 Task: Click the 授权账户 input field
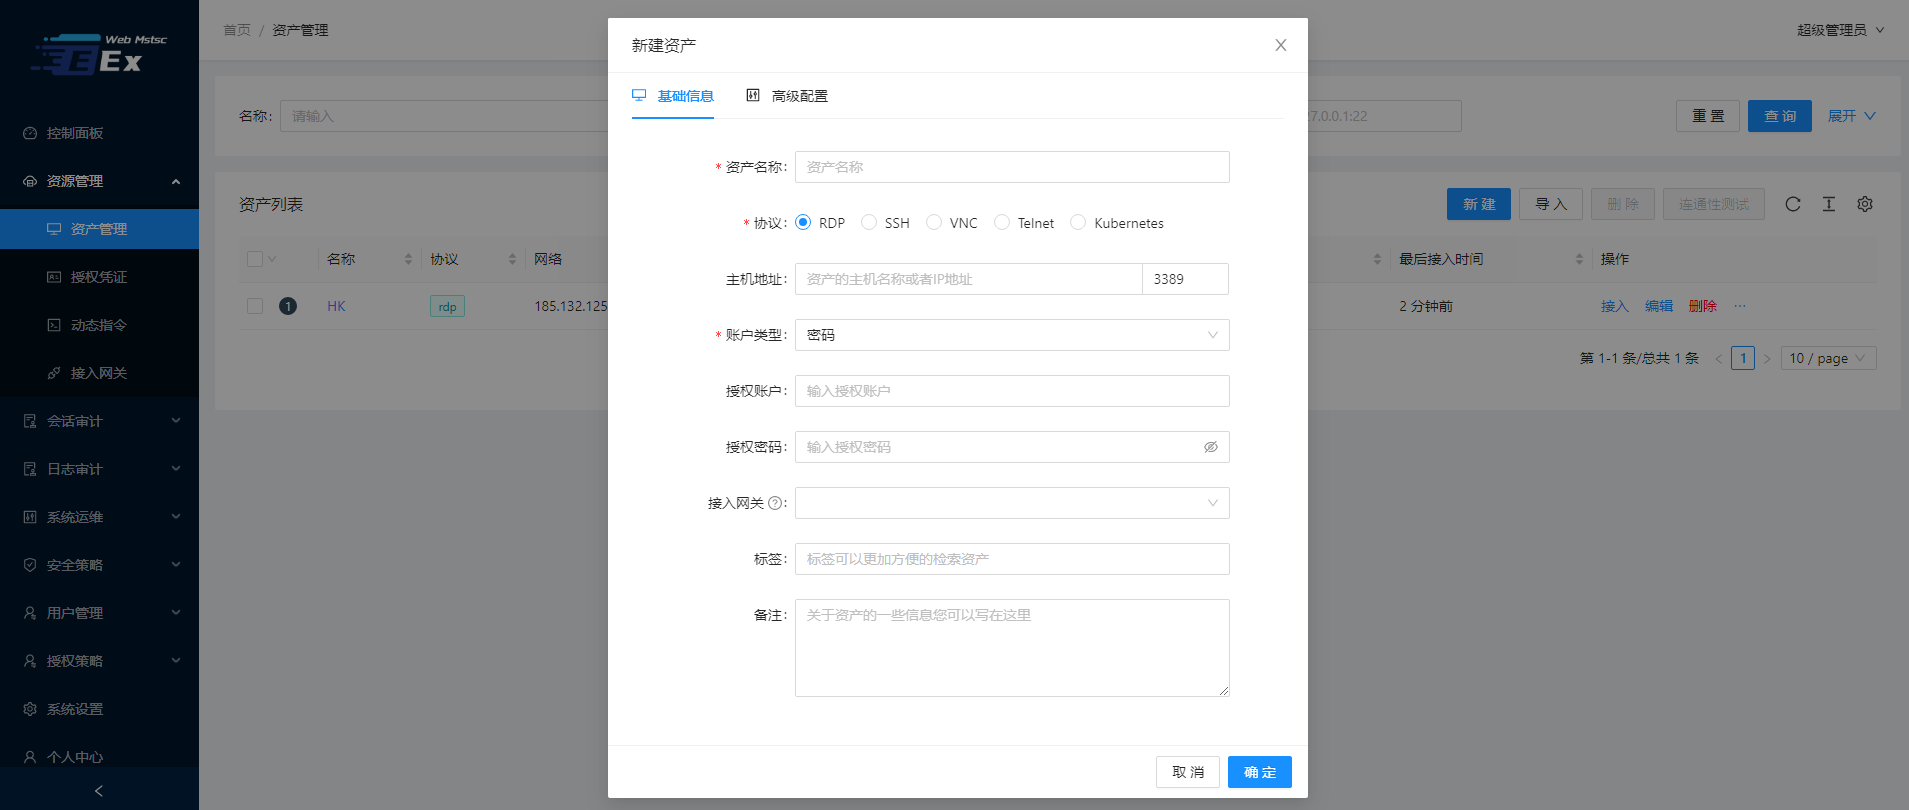(x=1012, y=391)
